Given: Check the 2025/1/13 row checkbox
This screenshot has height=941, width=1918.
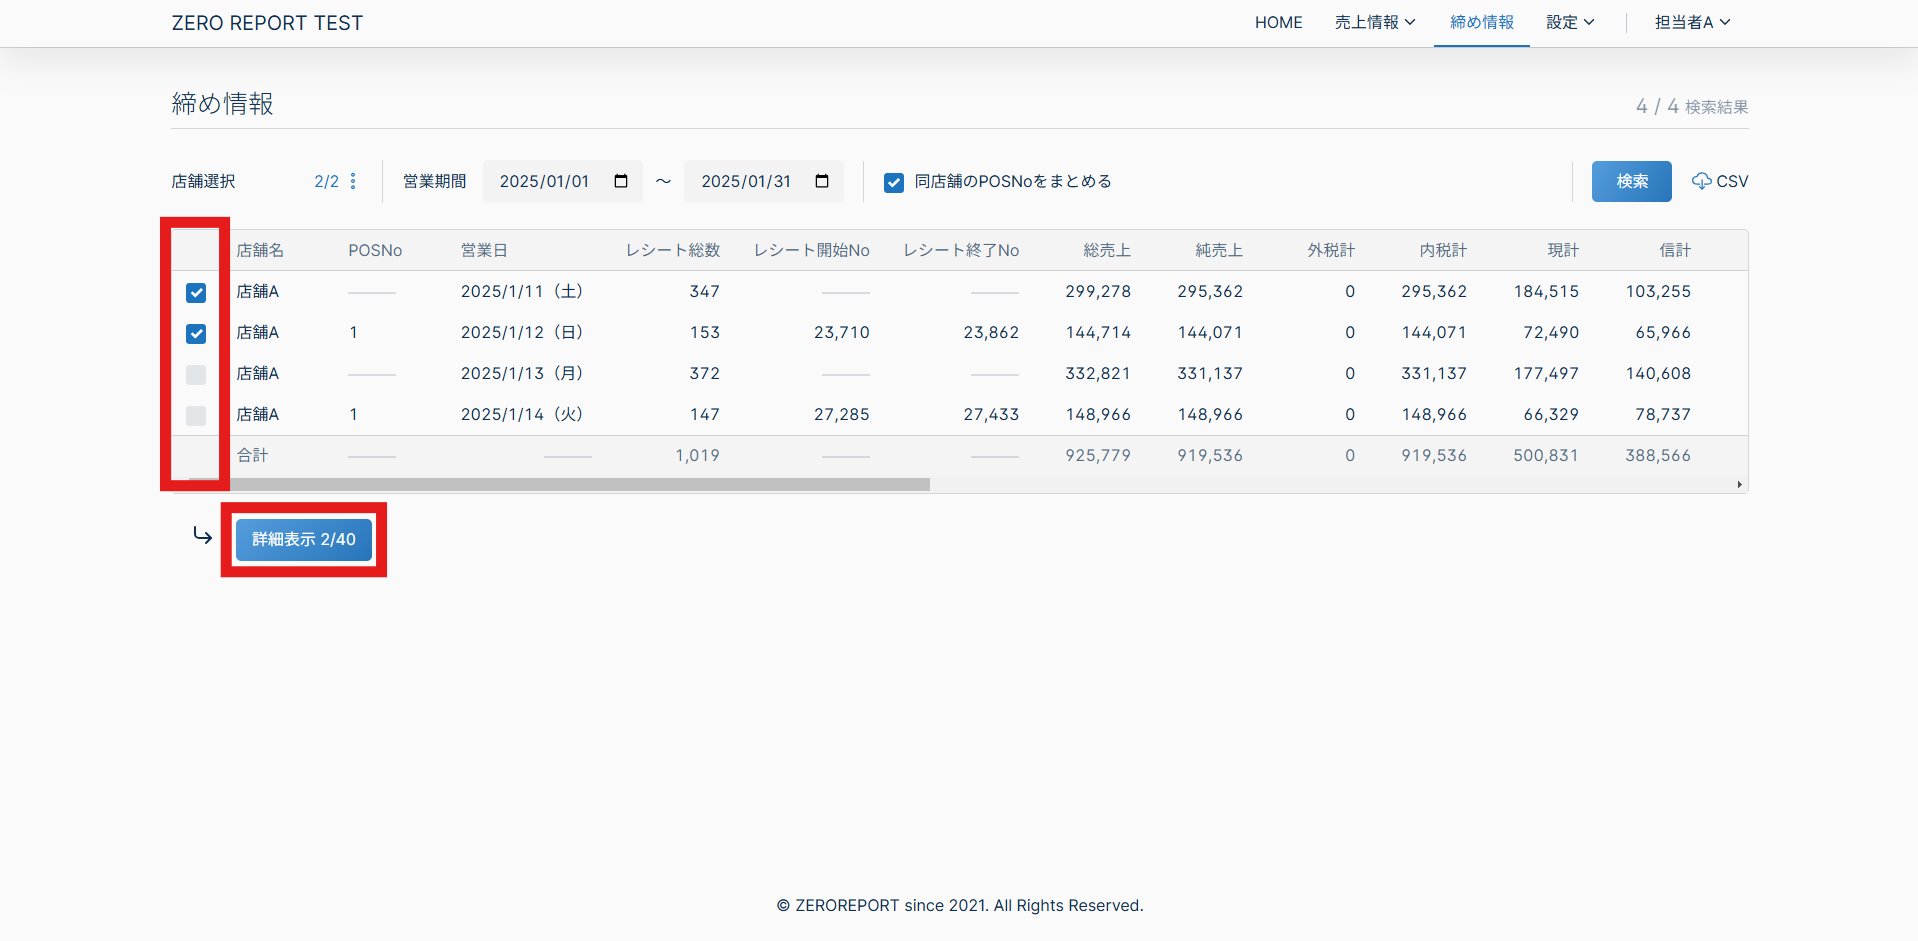Looking at the screenshot, I should tap(196, 375).
